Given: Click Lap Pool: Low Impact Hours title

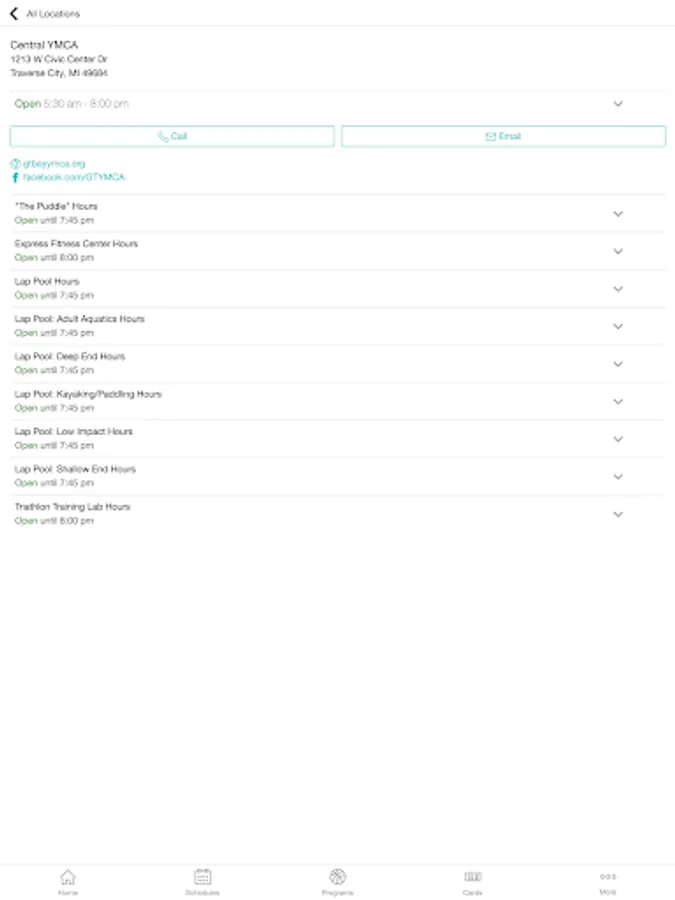Looking at the screenshot, I should tap(73, 432).
